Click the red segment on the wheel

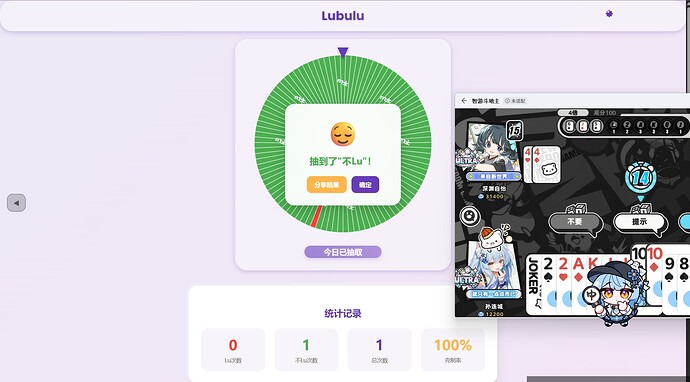316,217
